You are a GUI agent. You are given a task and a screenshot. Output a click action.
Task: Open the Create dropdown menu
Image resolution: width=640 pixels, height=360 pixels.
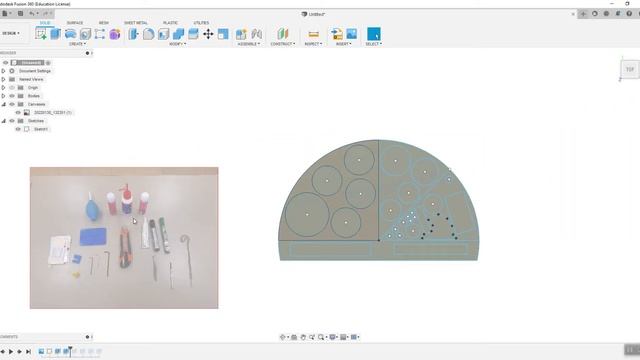(77, 44)
